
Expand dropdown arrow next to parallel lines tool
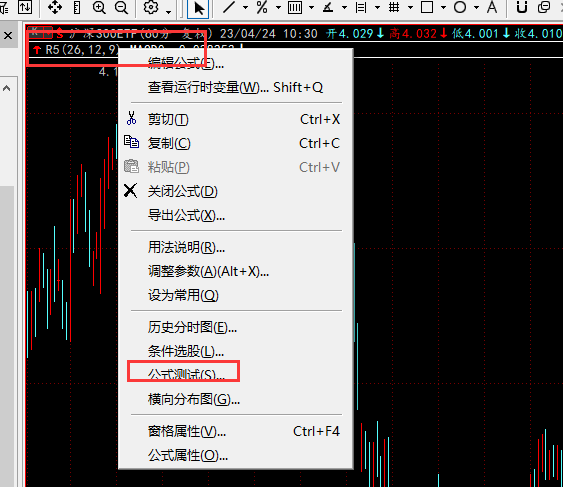pyautogui.click(x=377, y=8)
